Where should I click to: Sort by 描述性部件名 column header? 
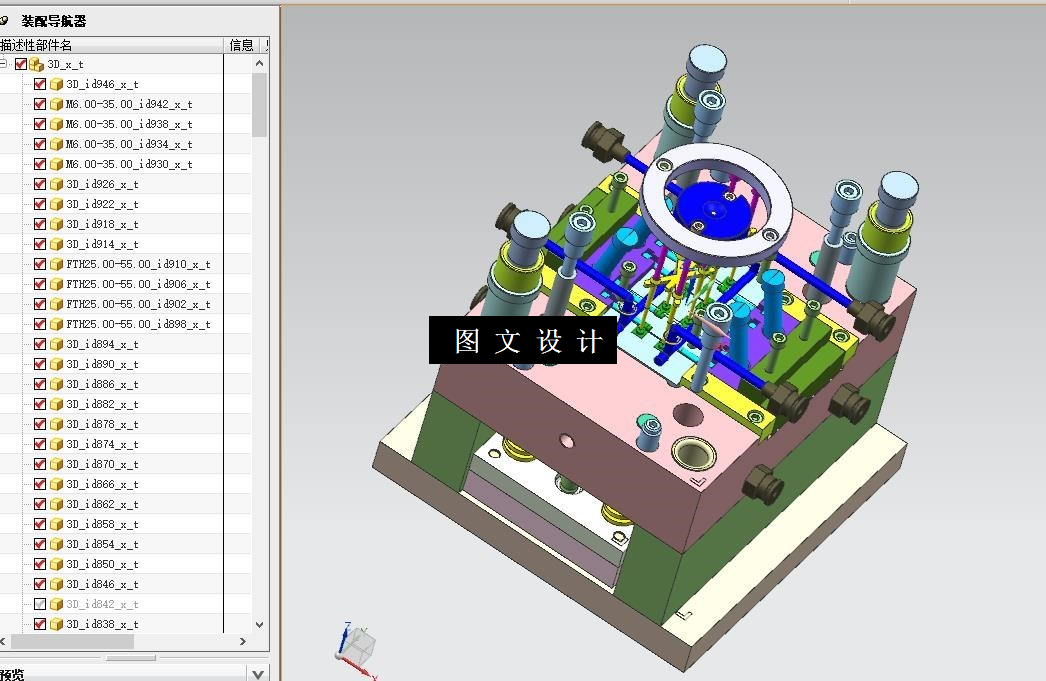[x=111, y=45]
